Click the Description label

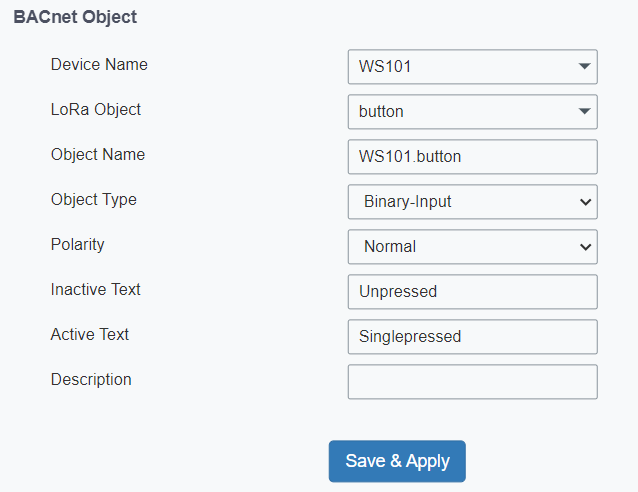(91, 380)
